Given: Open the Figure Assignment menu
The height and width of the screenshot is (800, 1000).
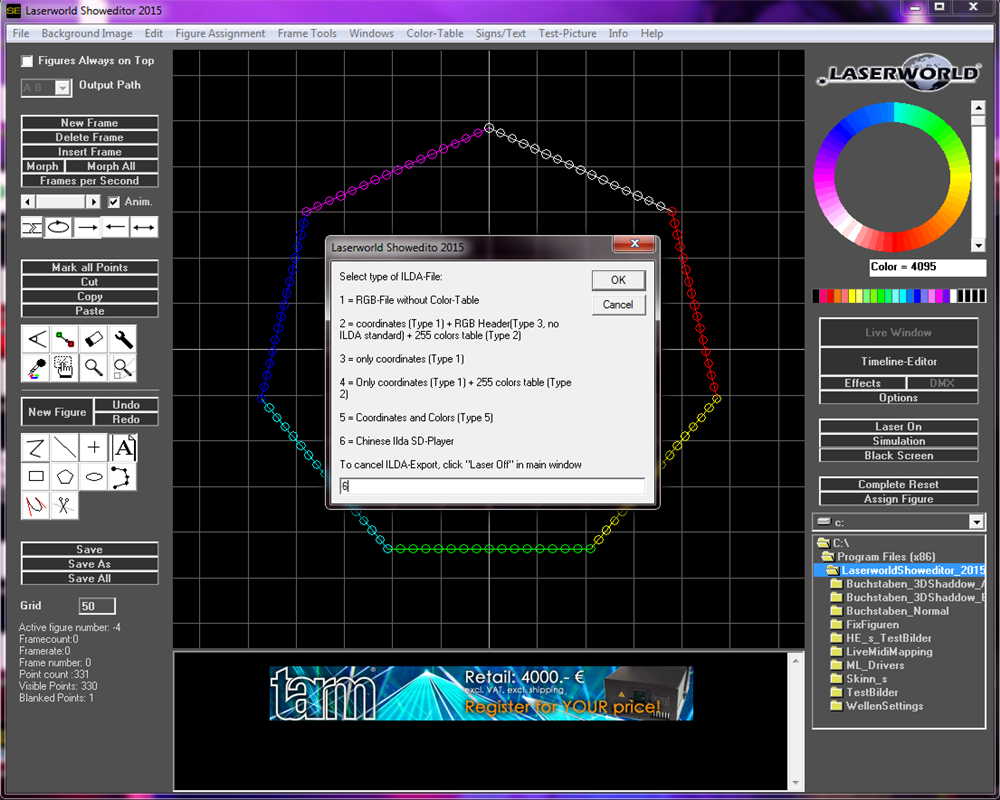Looking at the screenshot, I should (220, 33).
